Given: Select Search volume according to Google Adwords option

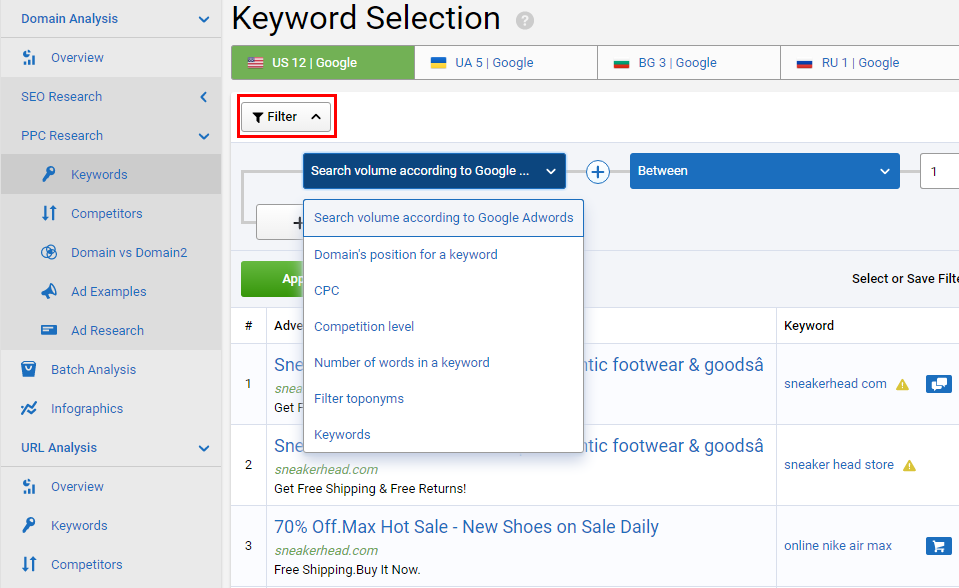Looking at the screenshot, I should (x=443, y=218).
